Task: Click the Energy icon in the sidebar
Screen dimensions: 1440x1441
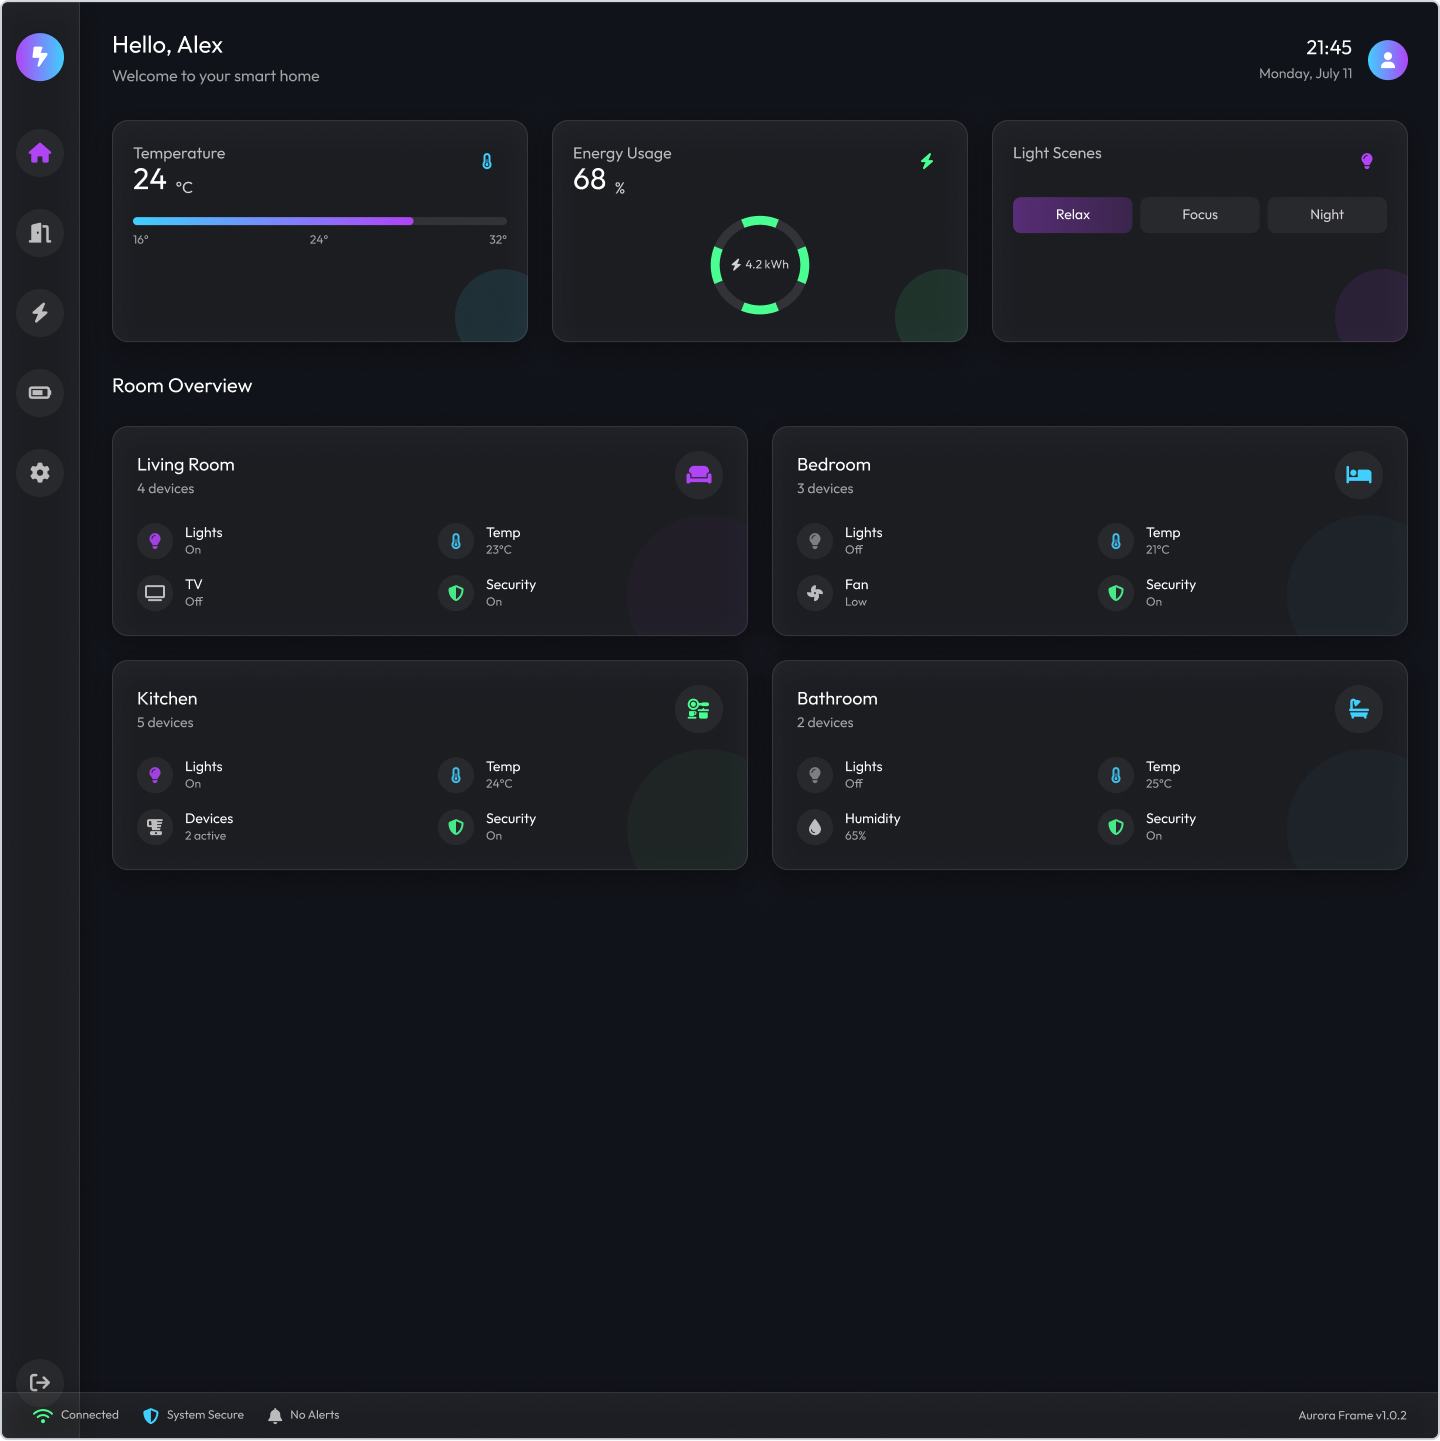Action: tap(40, 313)
